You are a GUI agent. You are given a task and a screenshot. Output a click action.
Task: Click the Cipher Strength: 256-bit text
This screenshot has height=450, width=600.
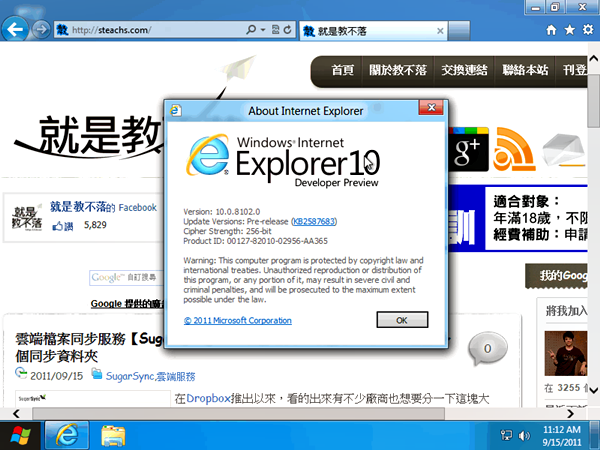point(227,231)
